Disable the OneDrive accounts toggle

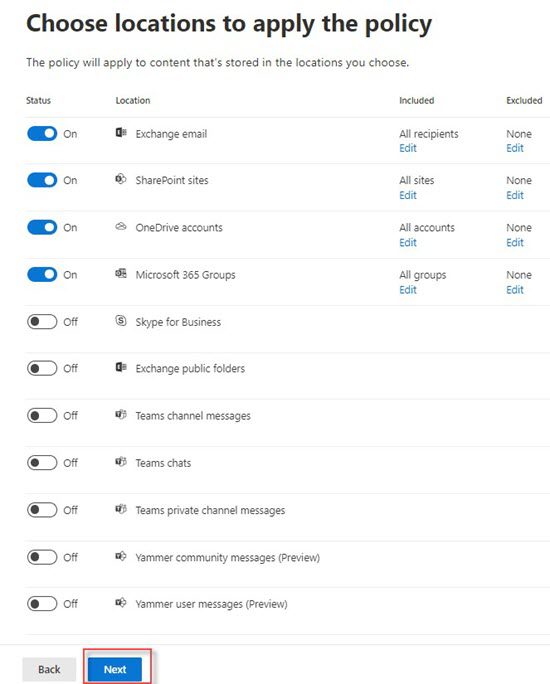pyautogui.click(x=42, y=227)
